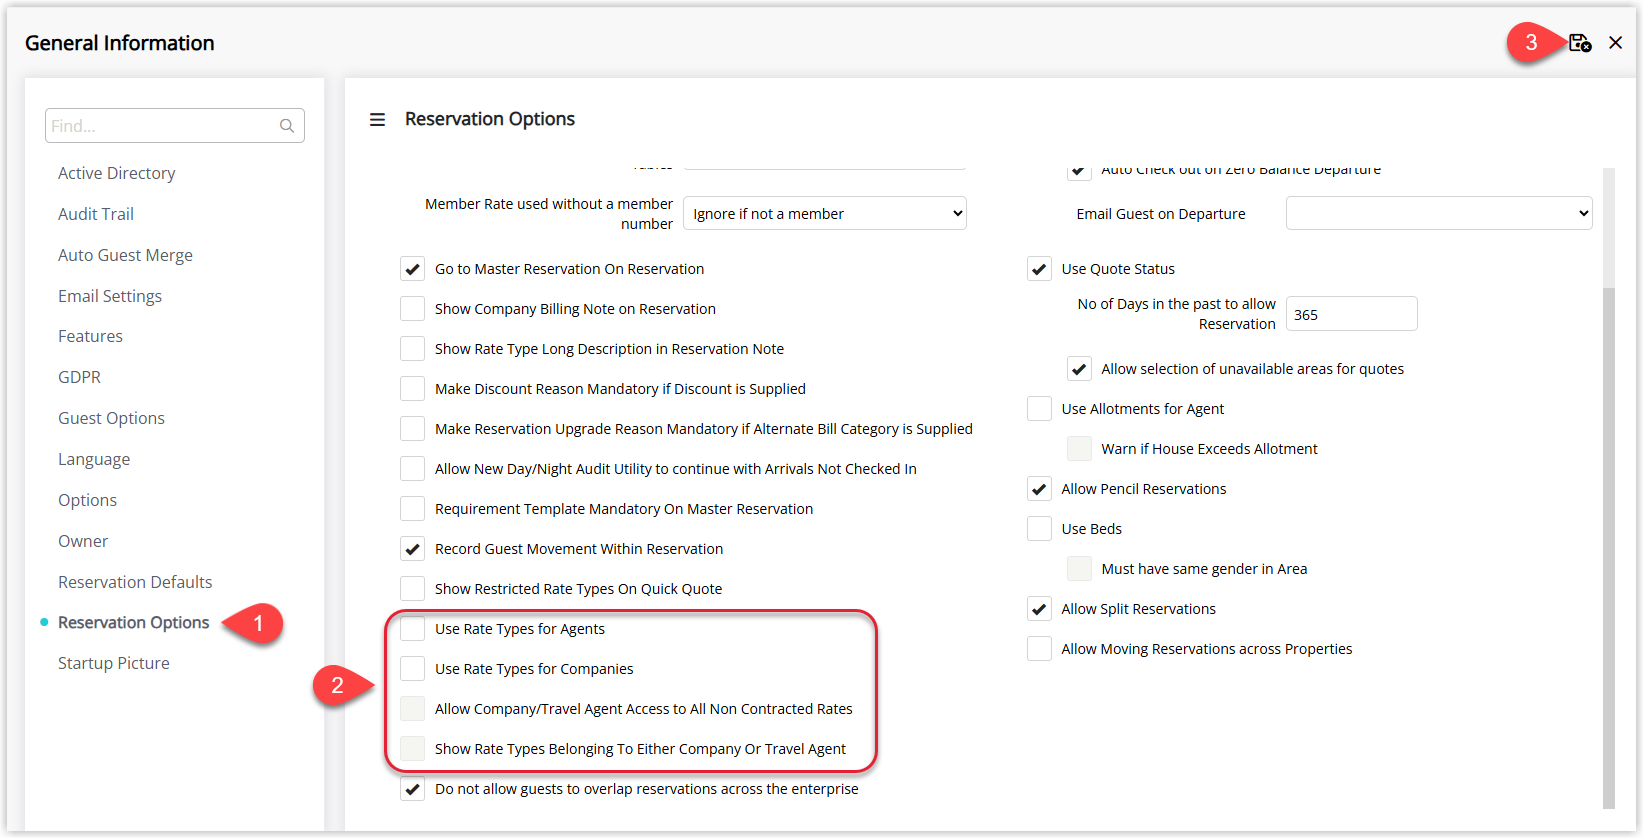This screenshot has width=1644, height=839.
Task: Open Member Rate without member number dropdown
Action: pyautogui.click(x=825, y=213)
